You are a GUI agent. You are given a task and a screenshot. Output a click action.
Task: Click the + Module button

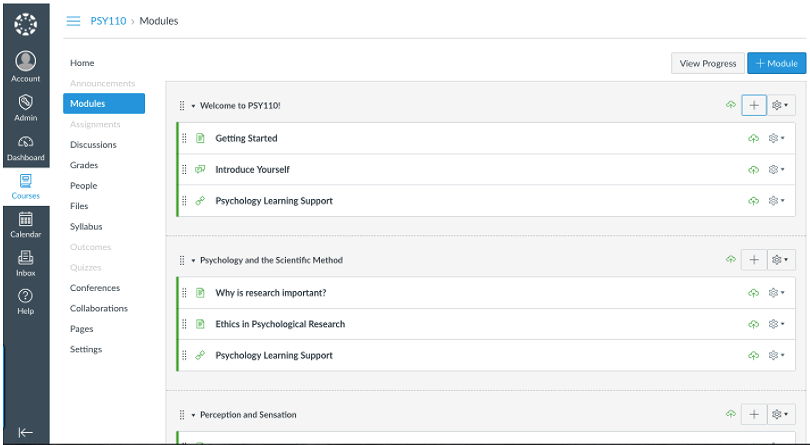point(776,63)
